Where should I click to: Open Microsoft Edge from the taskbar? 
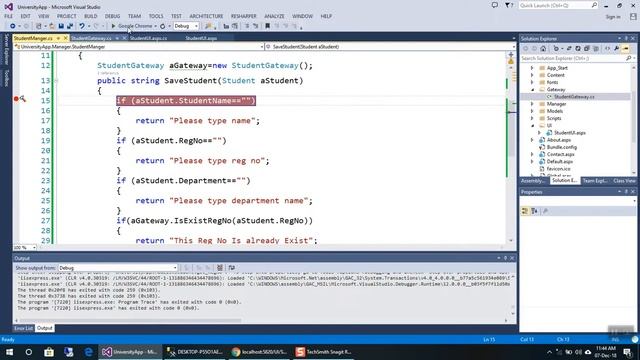point(88,352)
